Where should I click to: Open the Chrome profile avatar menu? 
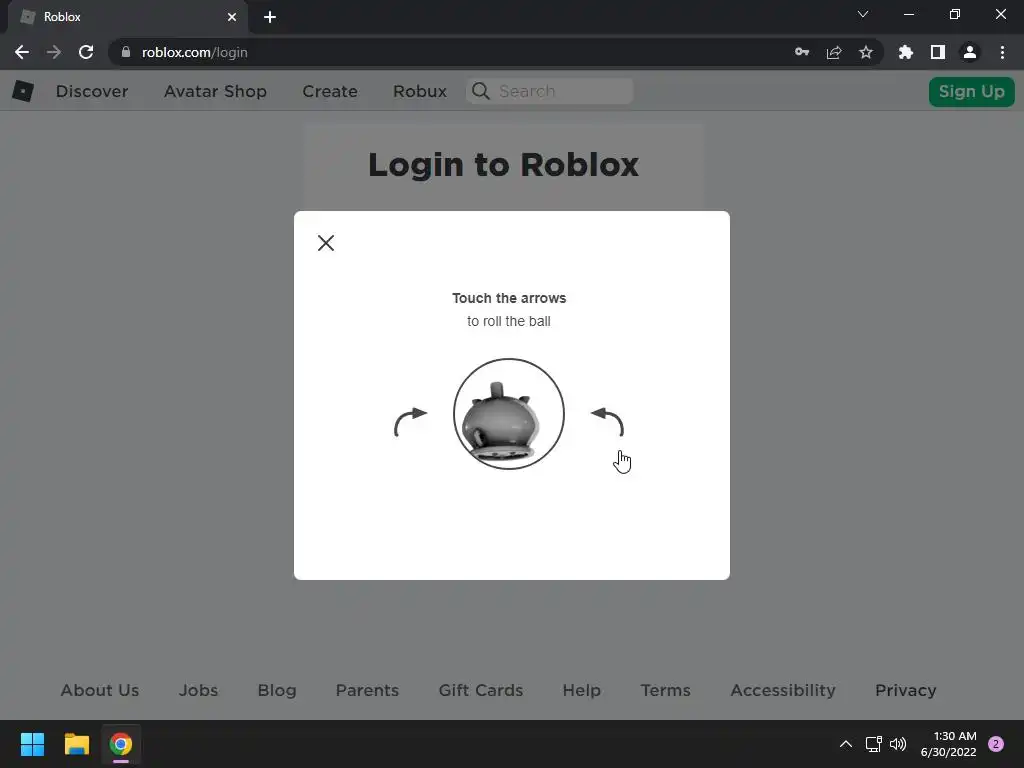(970, 52)
